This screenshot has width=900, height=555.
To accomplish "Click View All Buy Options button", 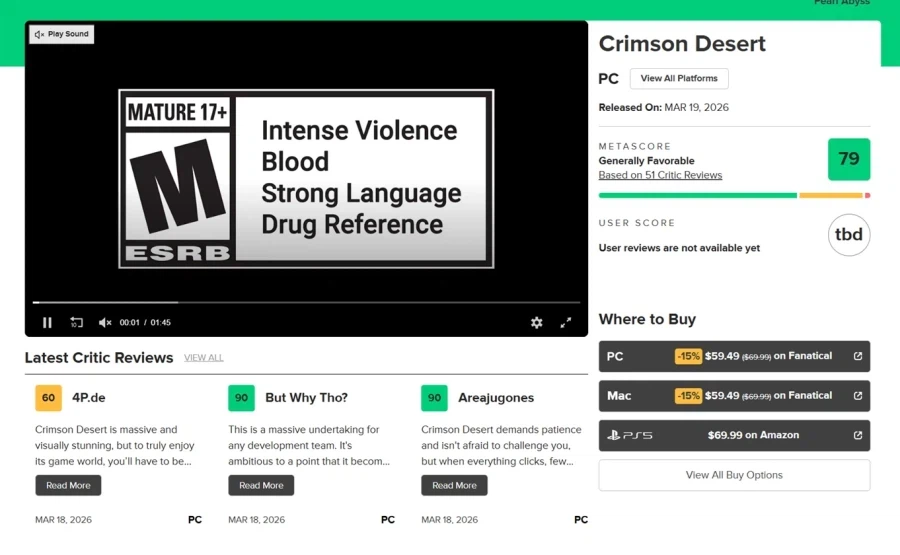I will point(734,475).
